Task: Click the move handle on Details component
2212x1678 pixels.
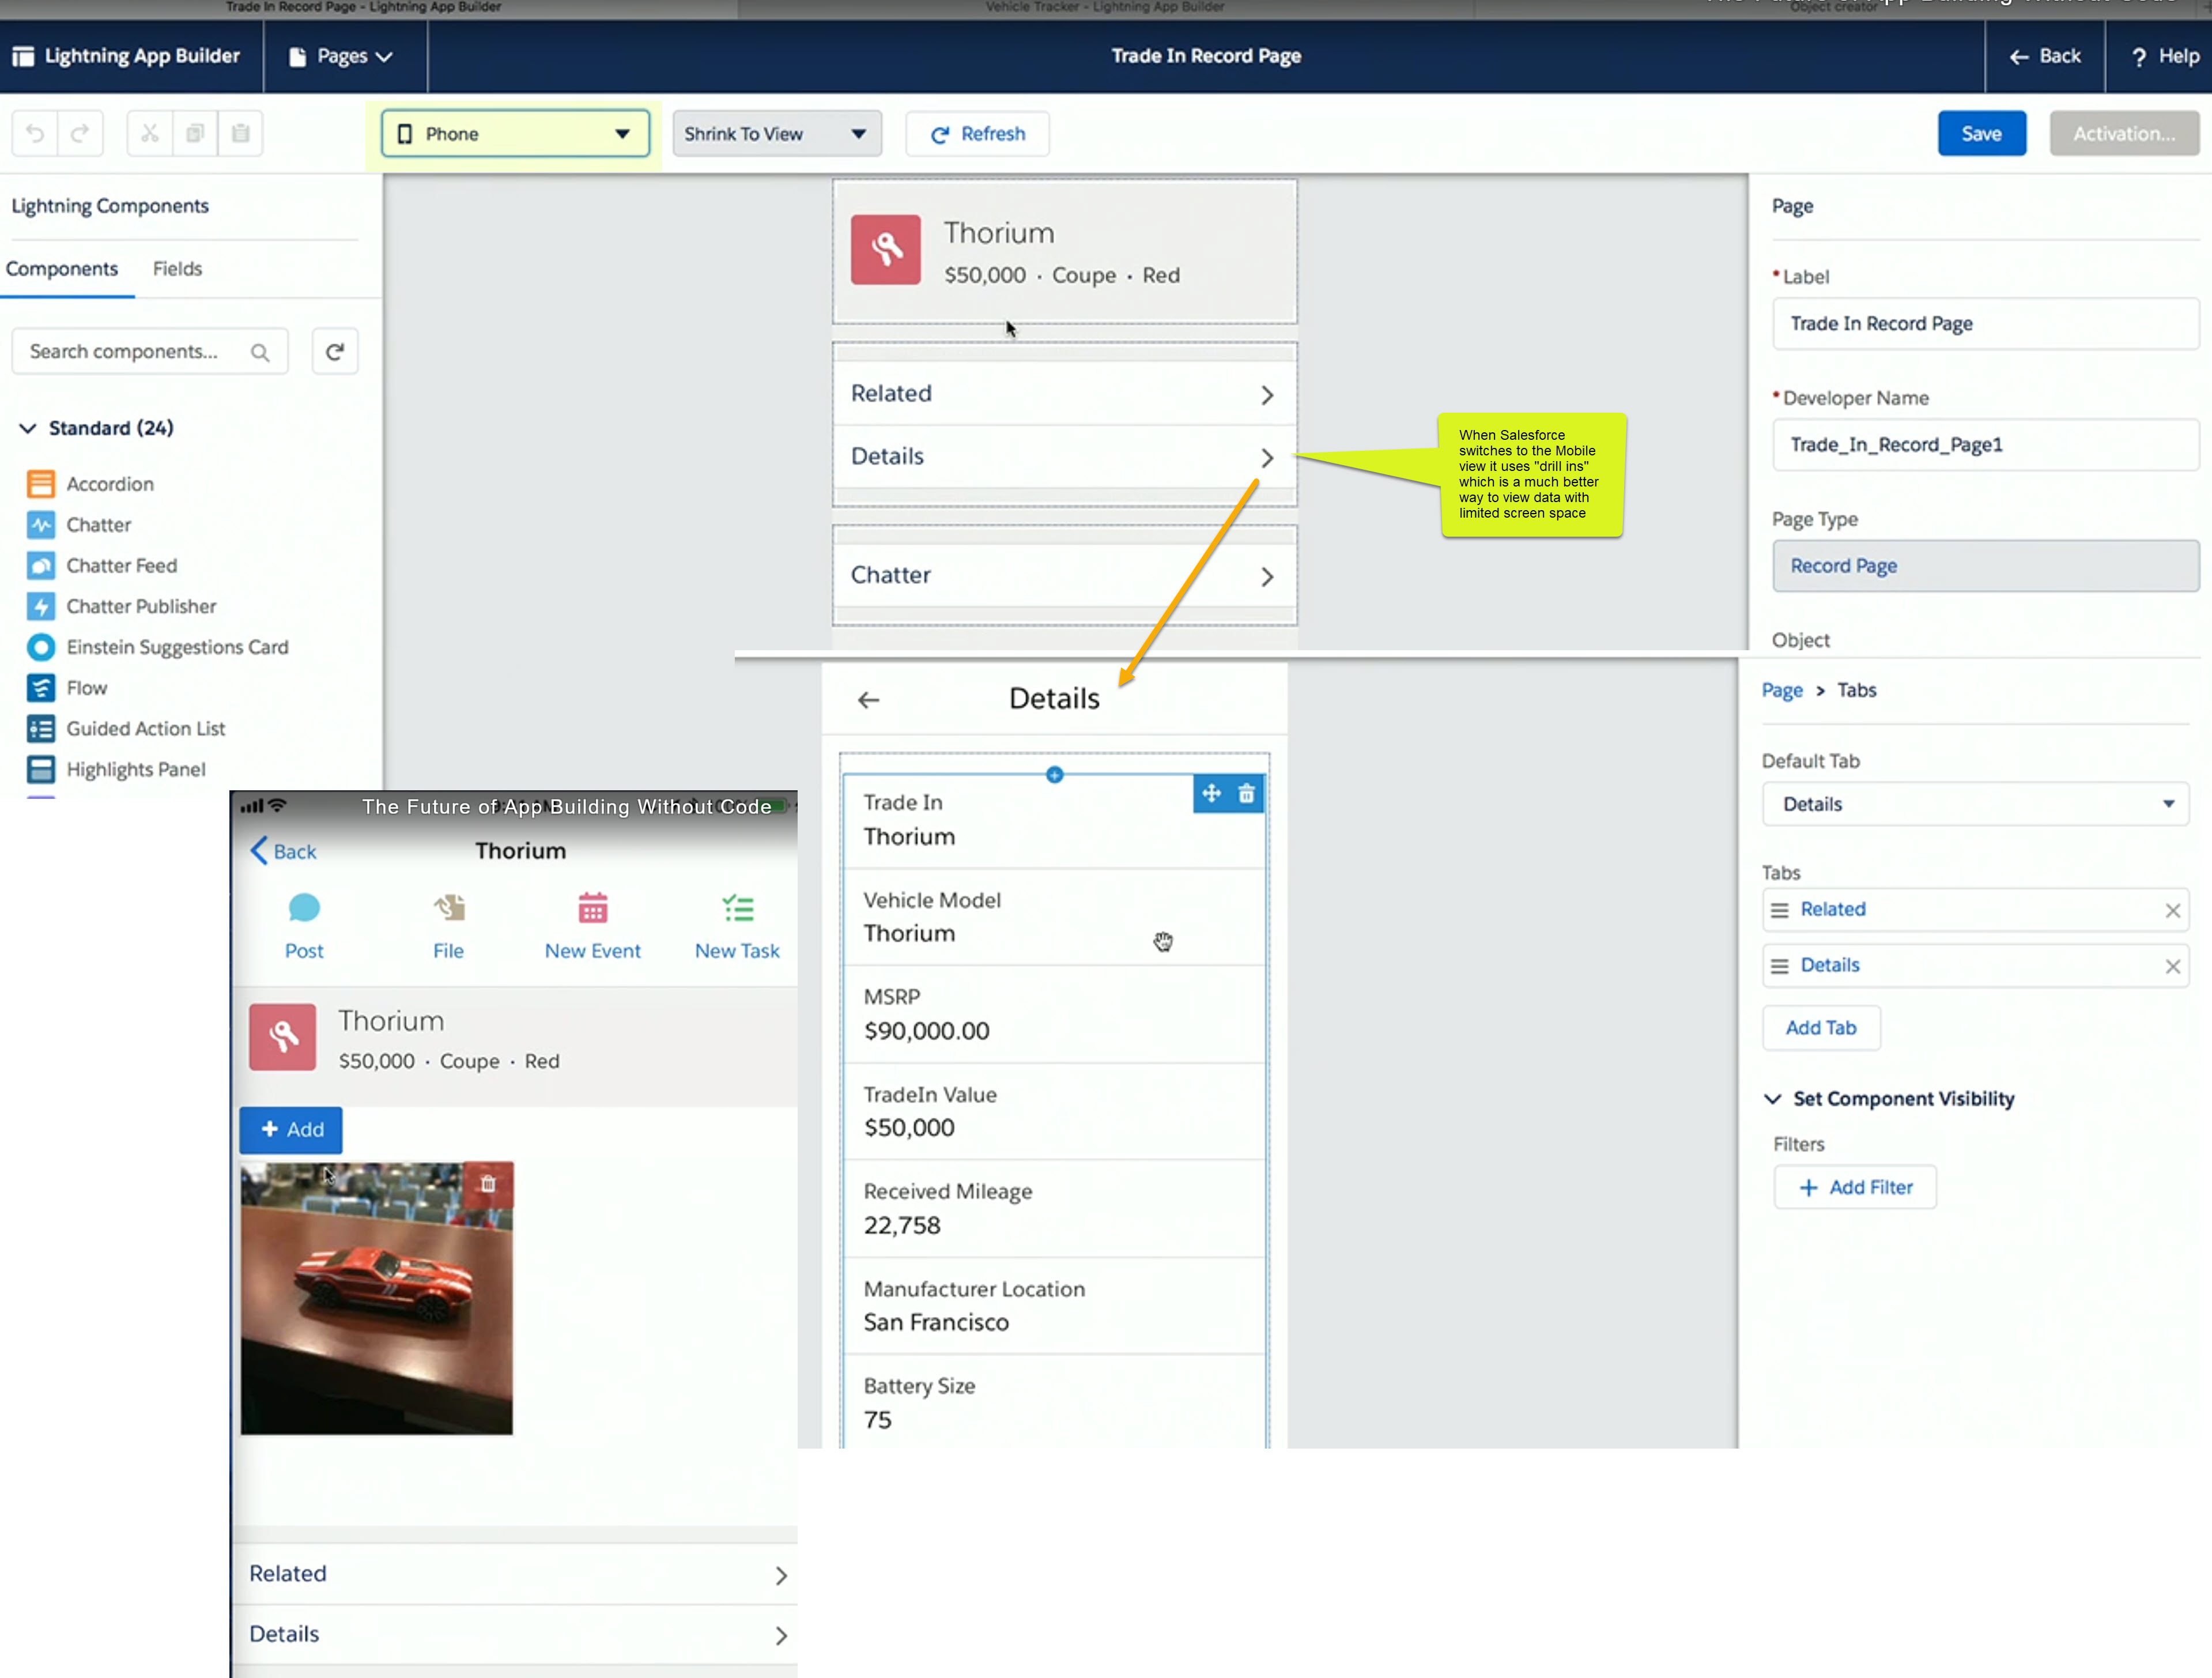Action: point(1211,794)
